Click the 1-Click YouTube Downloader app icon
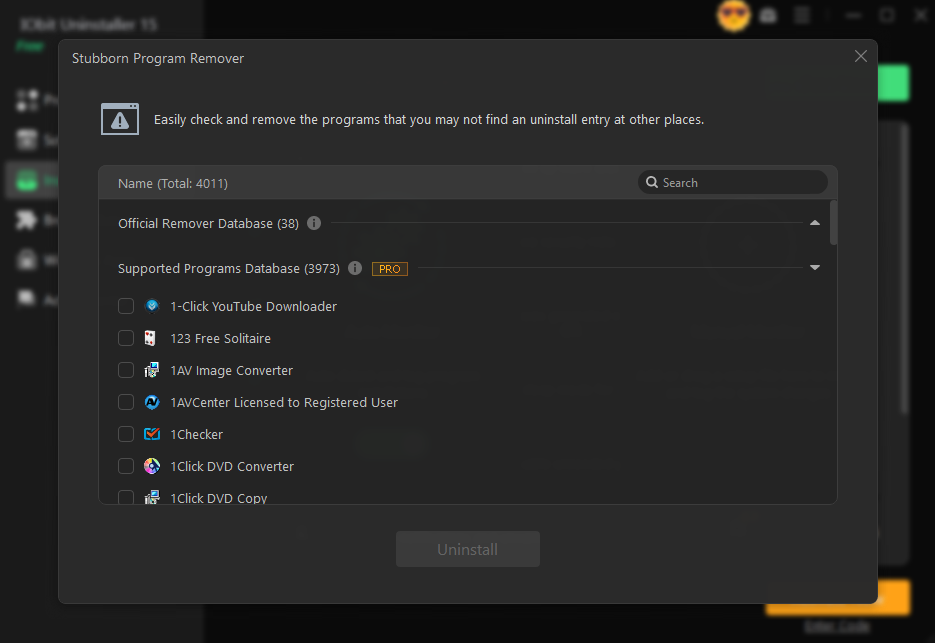Screen dimensions: 935x643 click(151, 306)
